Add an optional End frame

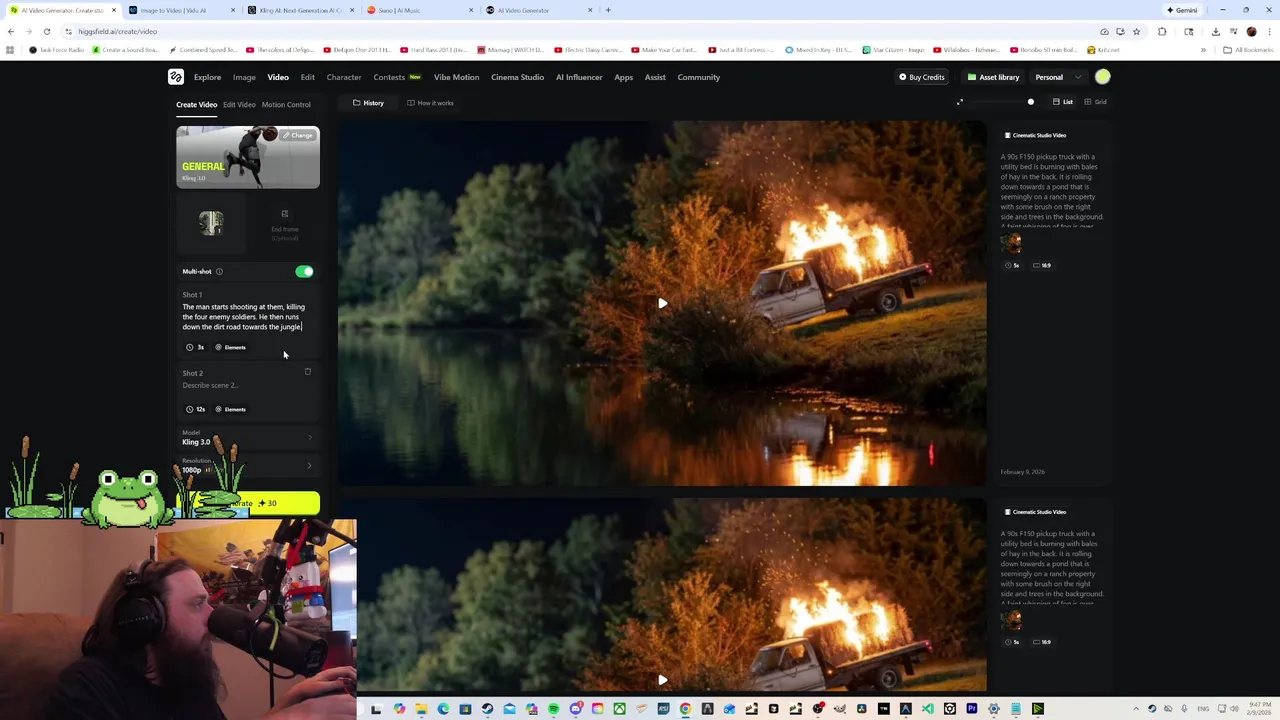285,226
